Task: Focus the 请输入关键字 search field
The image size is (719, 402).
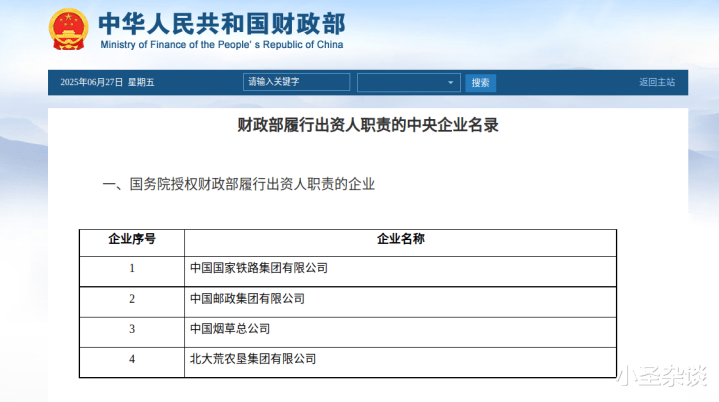Action: [296, 82]
